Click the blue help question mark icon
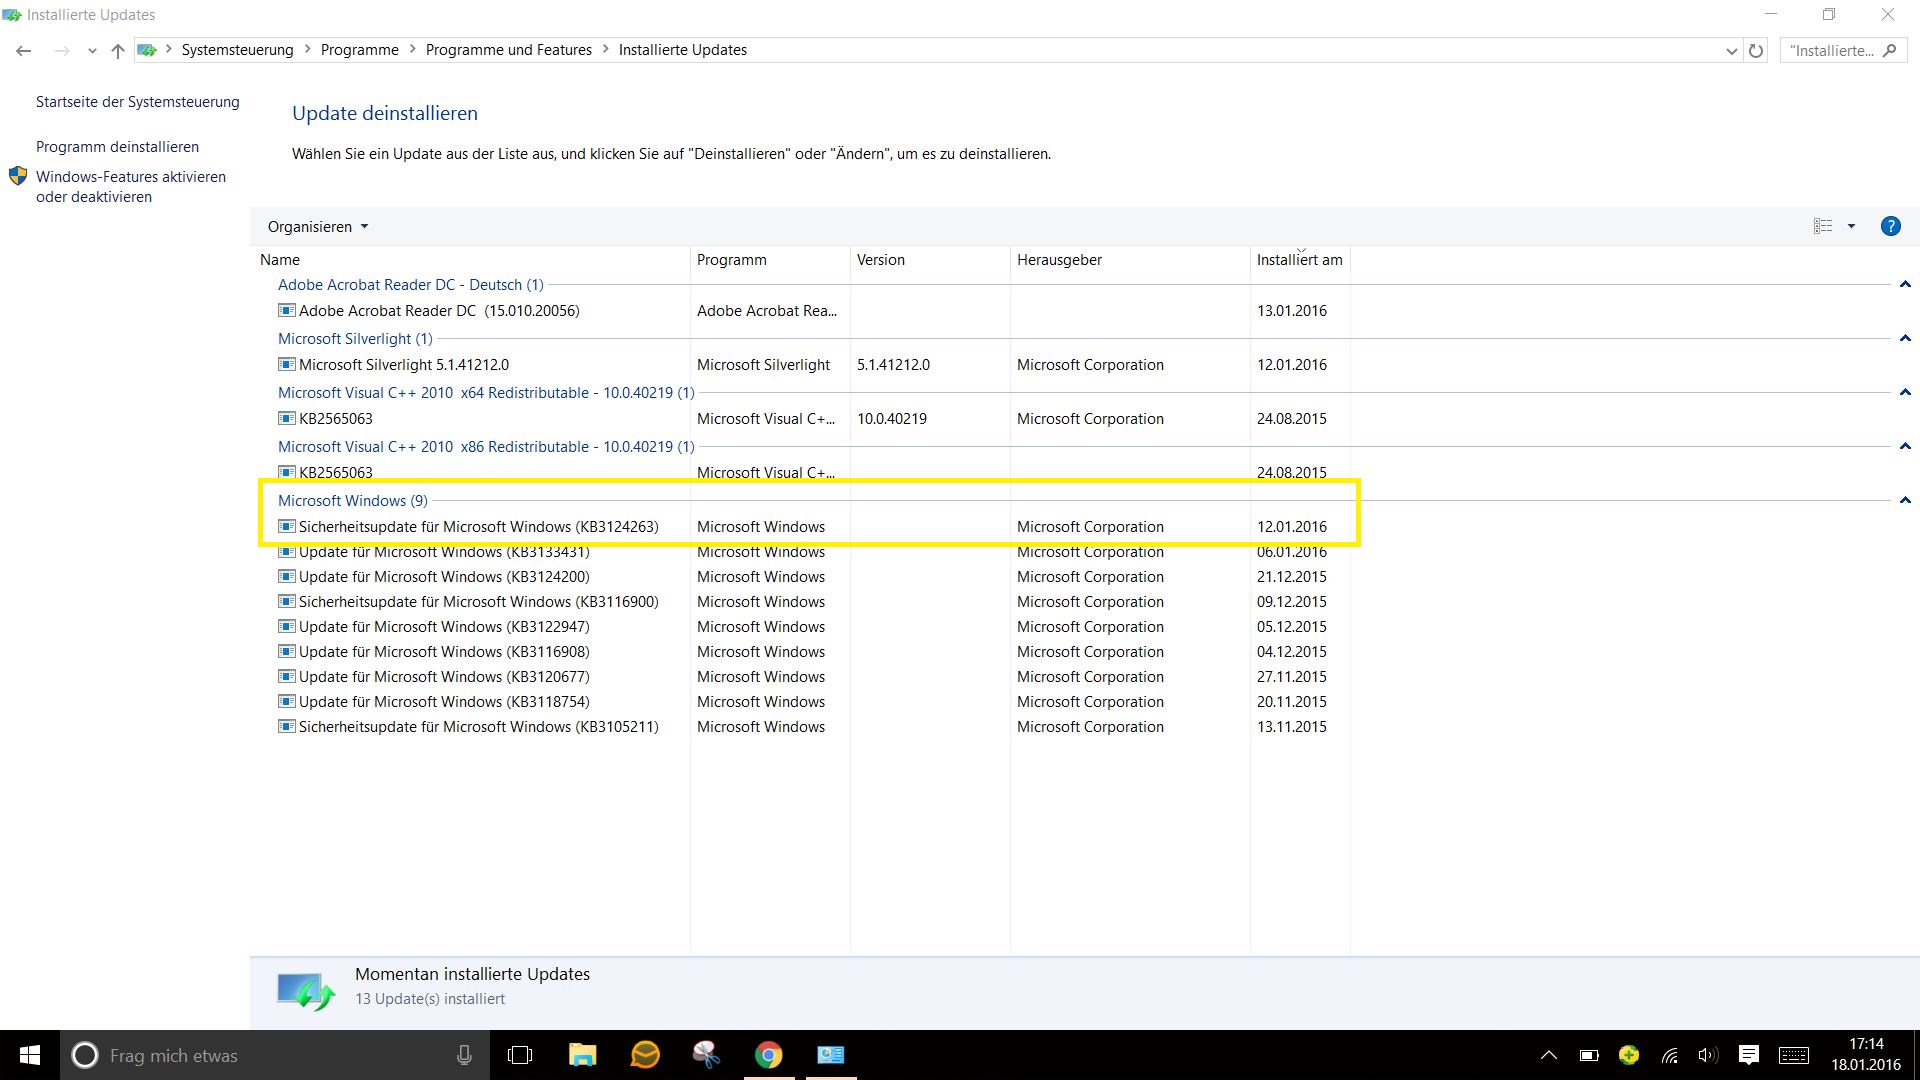 tap(1890, 226)
